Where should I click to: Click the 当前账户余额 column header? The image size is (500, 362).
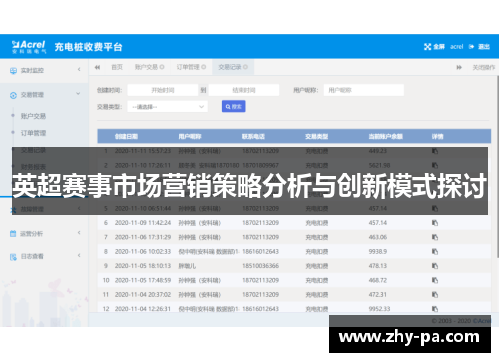(386, 136)
